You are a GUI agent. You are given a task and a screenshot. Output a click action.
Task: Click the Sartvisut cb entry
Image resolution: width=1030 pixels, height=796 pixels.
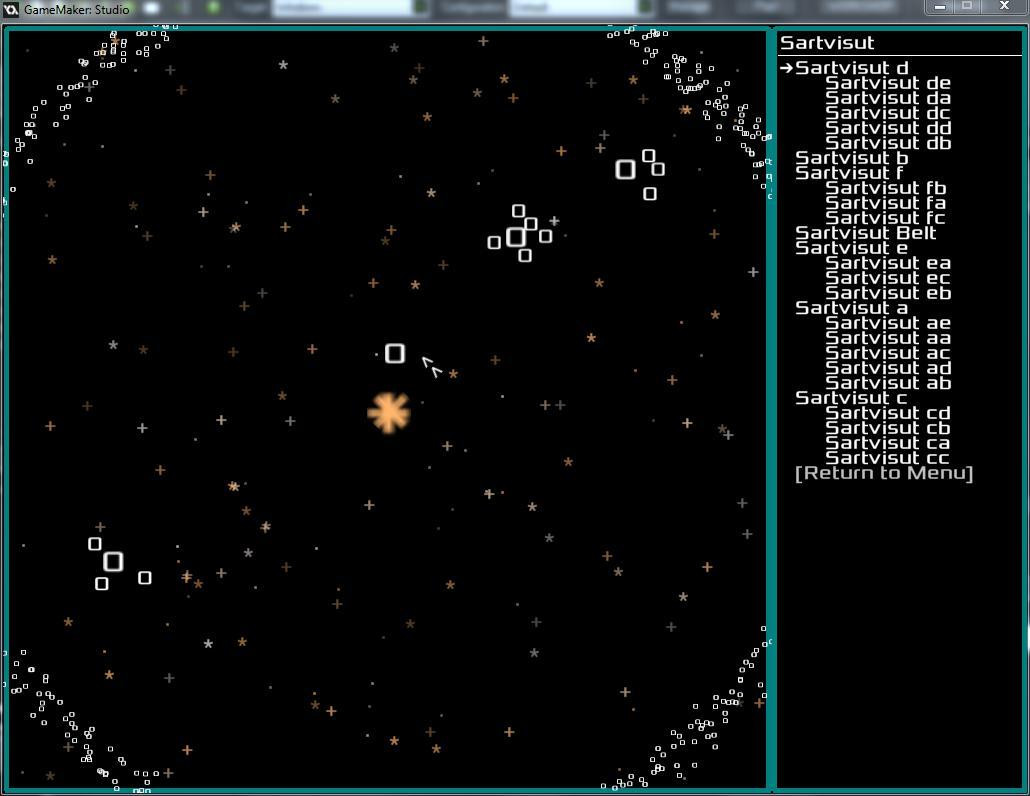pyautogui.click(x=887, y=429)
